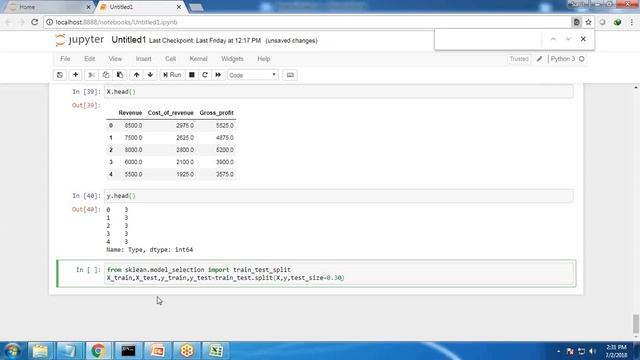Click the Trusted notebook indicator
640x360 pixels.
point(519,59)
